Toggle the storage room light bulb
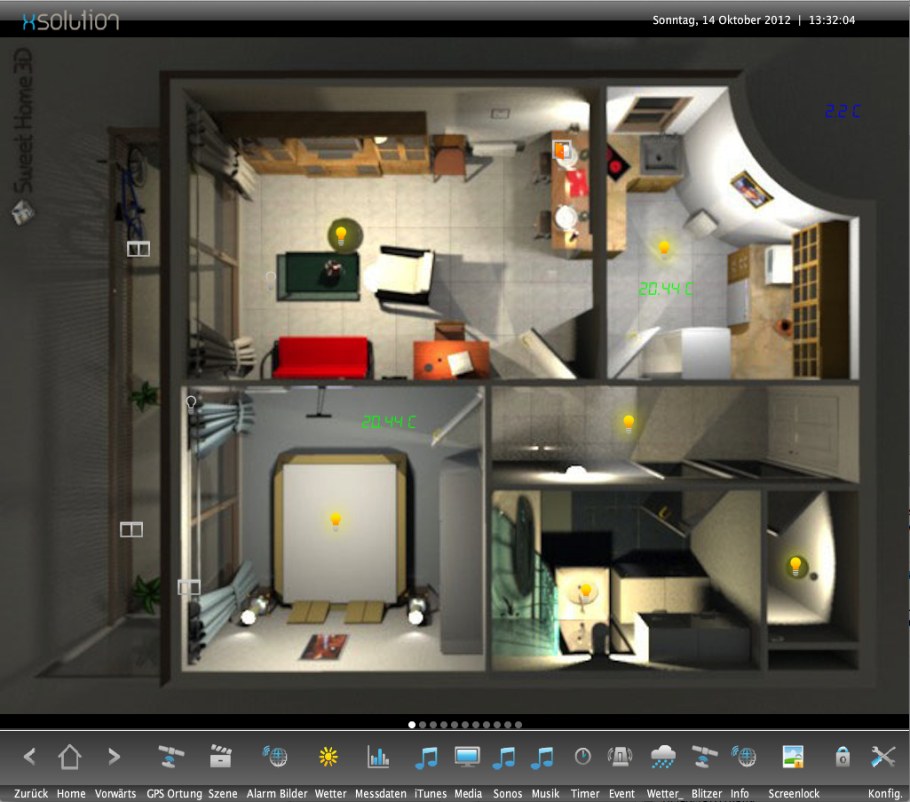This screenshot has width=910, height=802. tap(796, 566)
